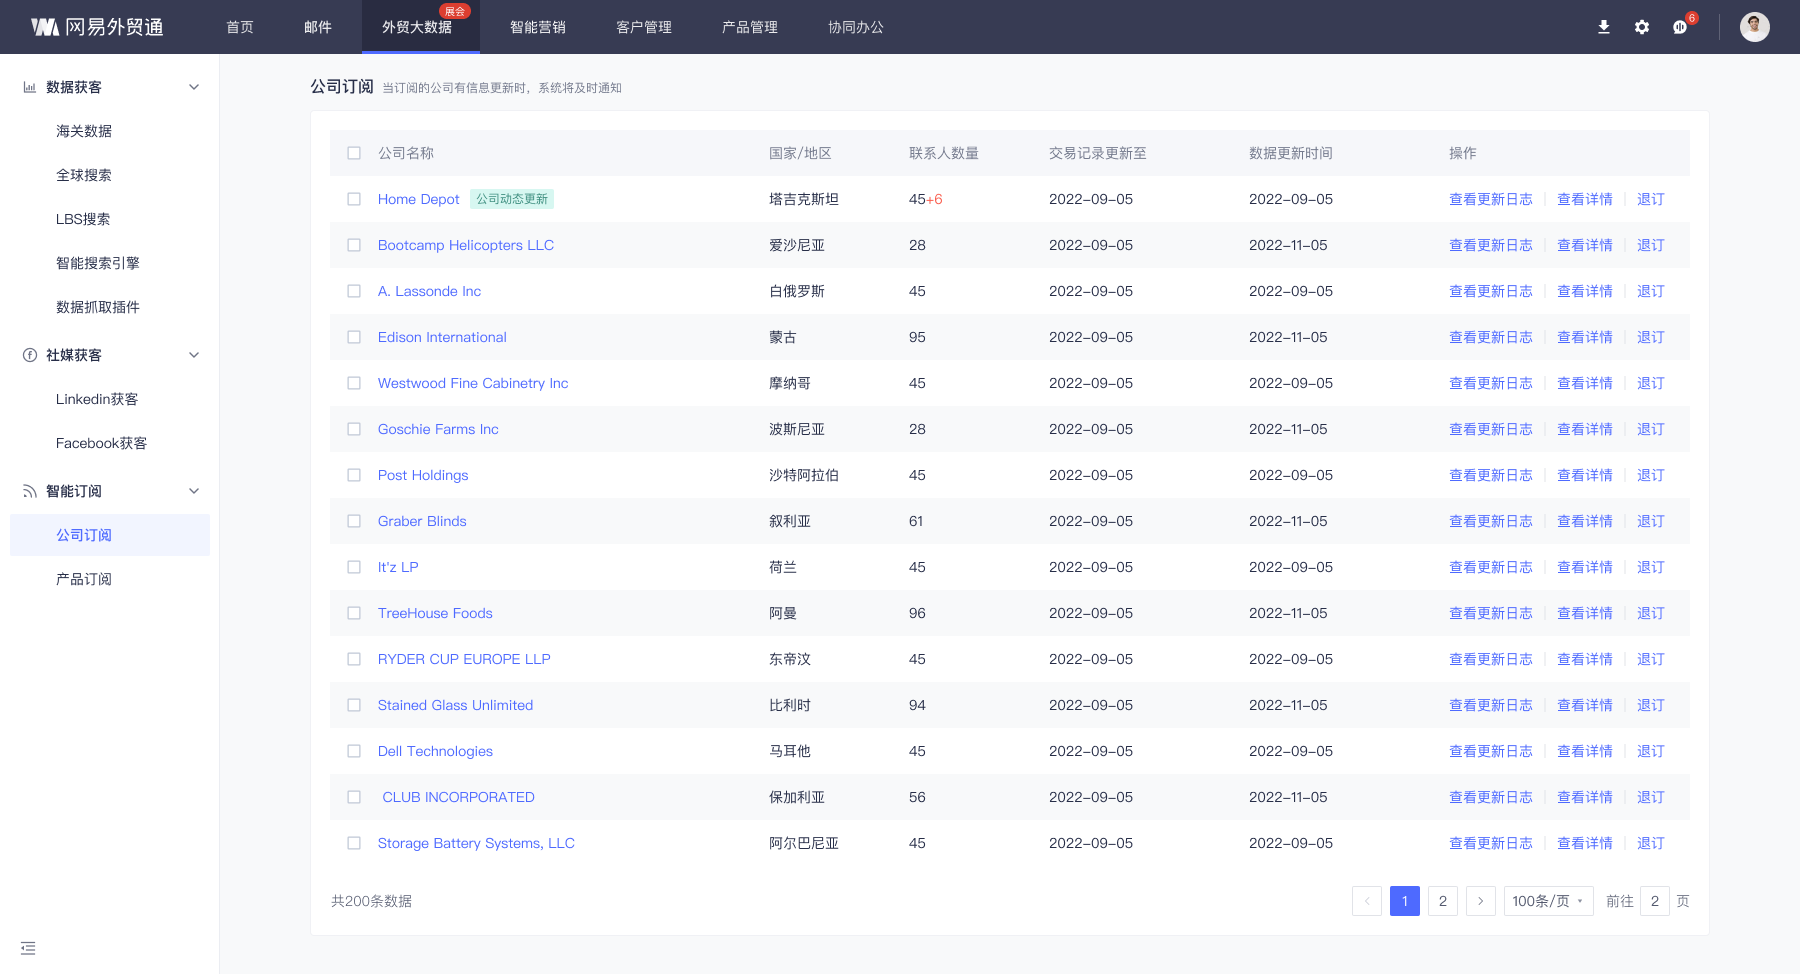This screenshot has height=974, width=1800.
Task: Click the 交易记录更新至 column header
Action: 1098,153
